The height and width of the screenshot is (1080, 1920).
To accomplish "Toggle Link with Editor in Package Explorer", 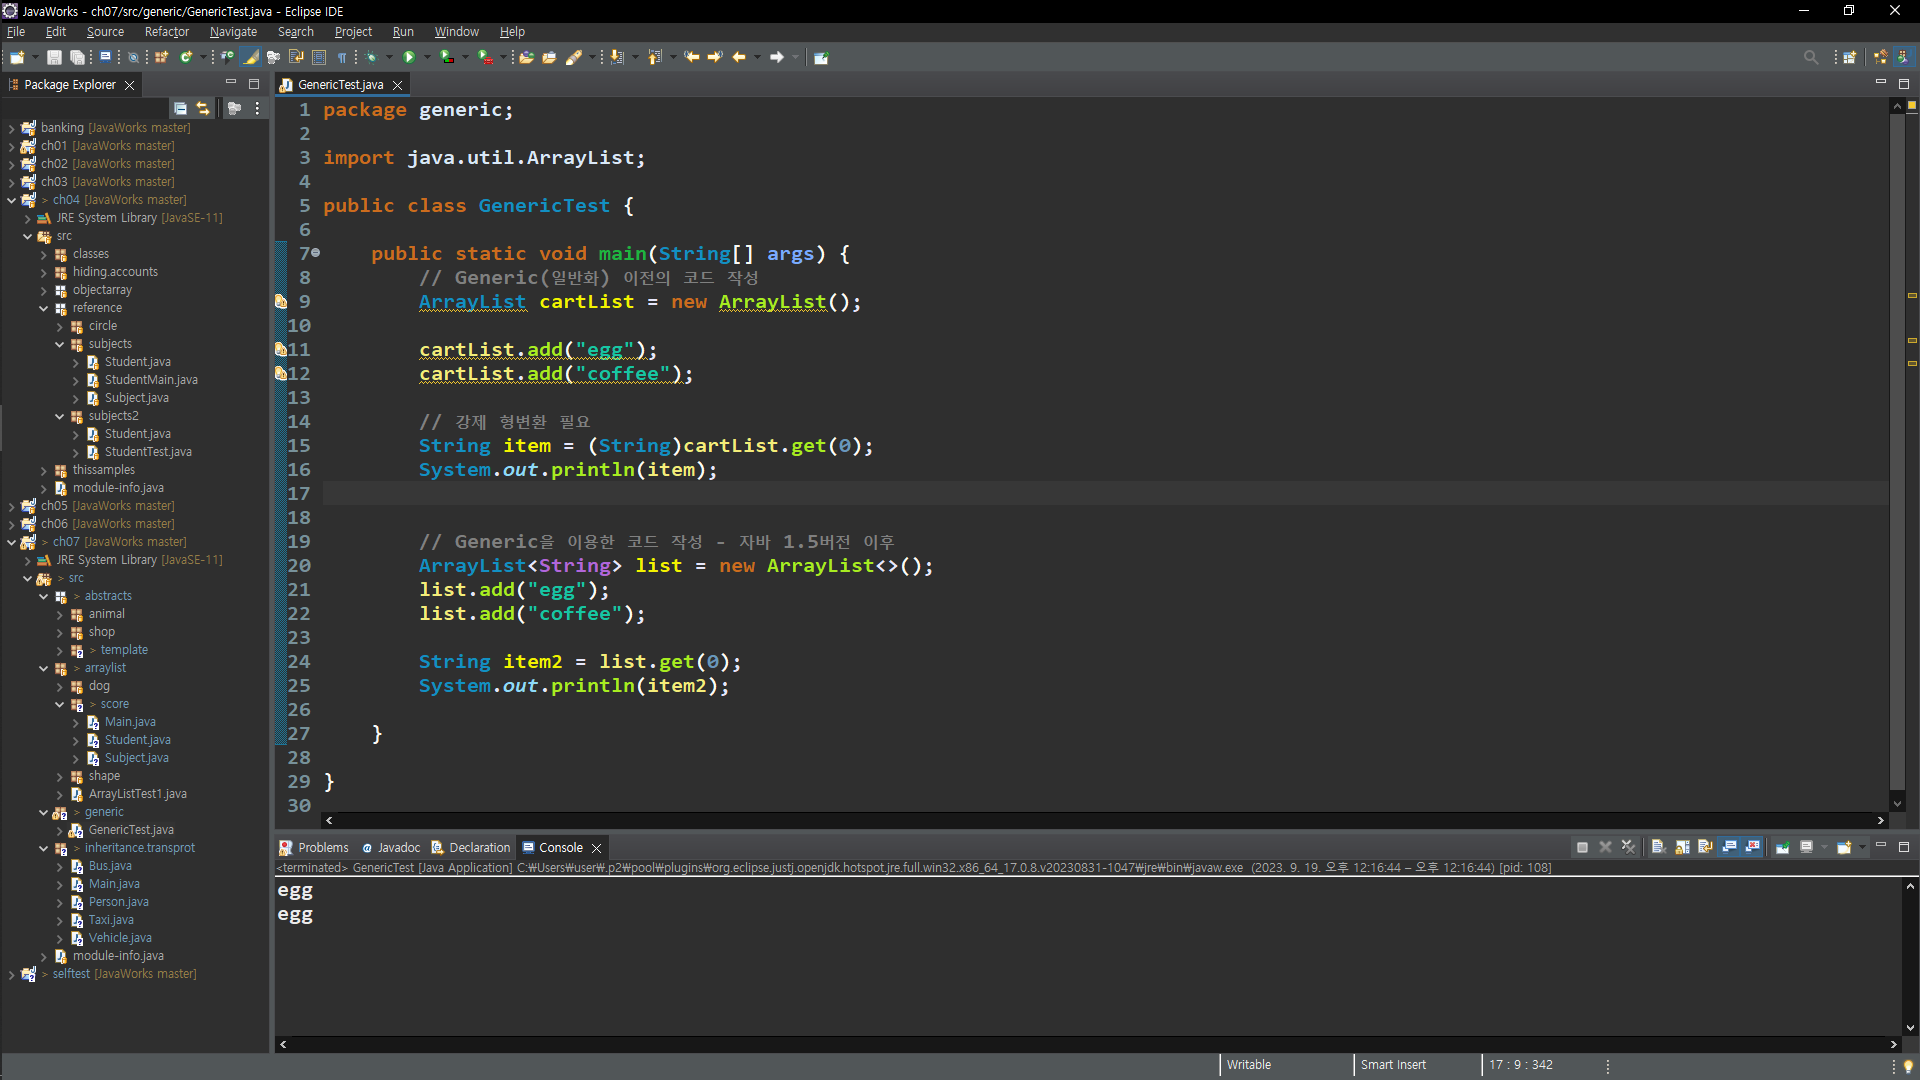I will click(x=203, y=108).
